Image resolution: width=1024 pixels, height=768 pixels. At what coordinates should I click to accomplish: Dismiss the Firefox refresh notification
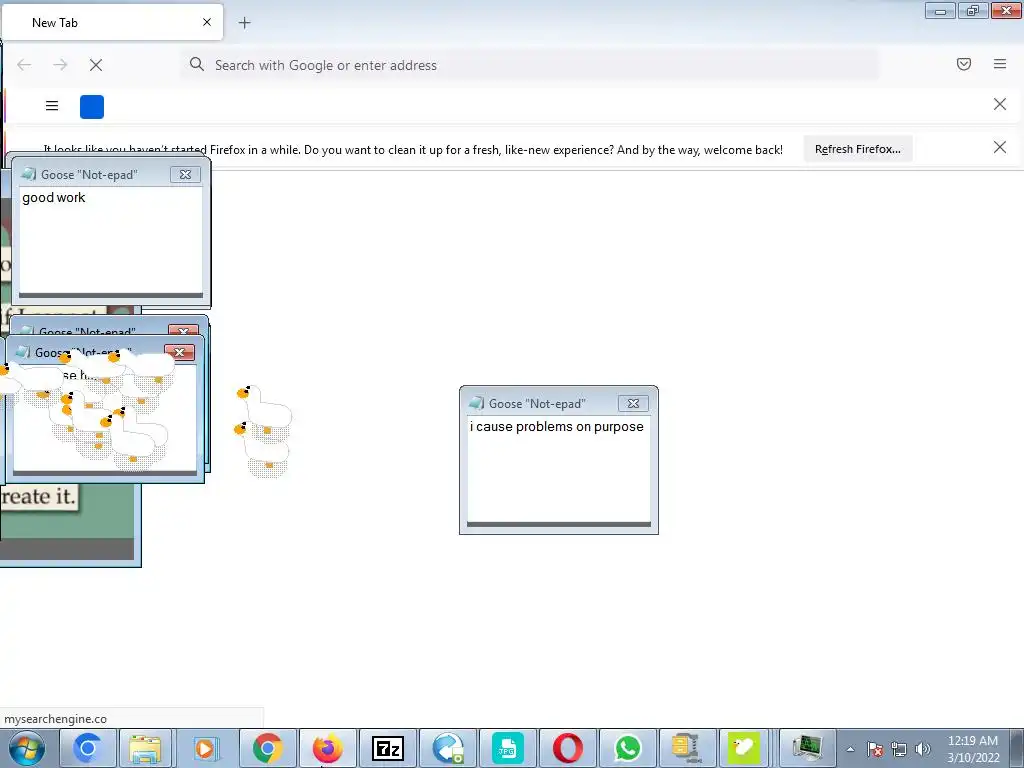click(1000, 148)
